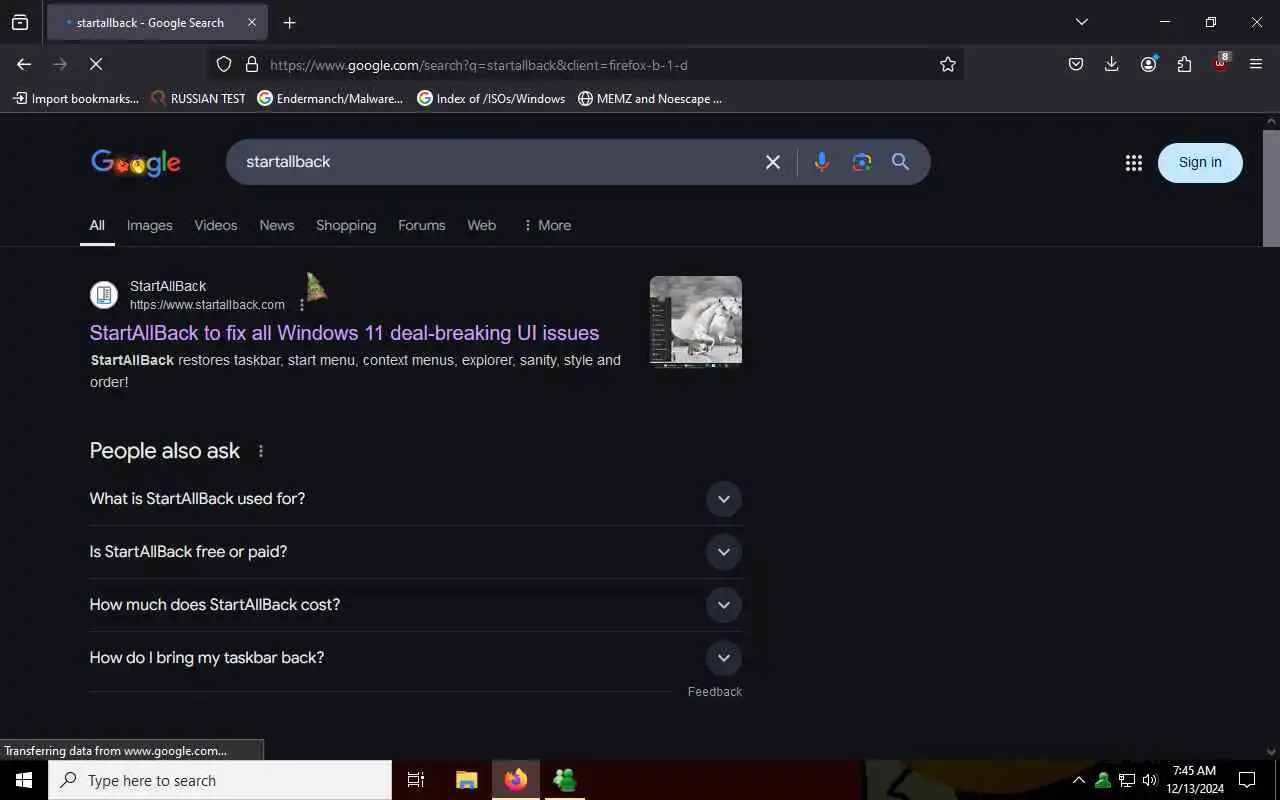
Task: Open clock showing 7:45 AM
Action: coord(1194,780)
